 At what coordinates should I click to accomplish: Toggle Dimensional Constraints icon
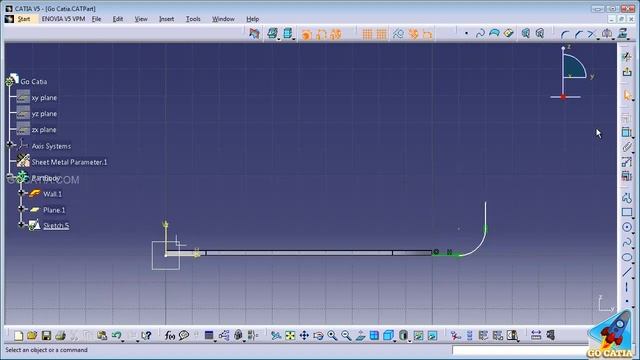[x=427, y=34]
